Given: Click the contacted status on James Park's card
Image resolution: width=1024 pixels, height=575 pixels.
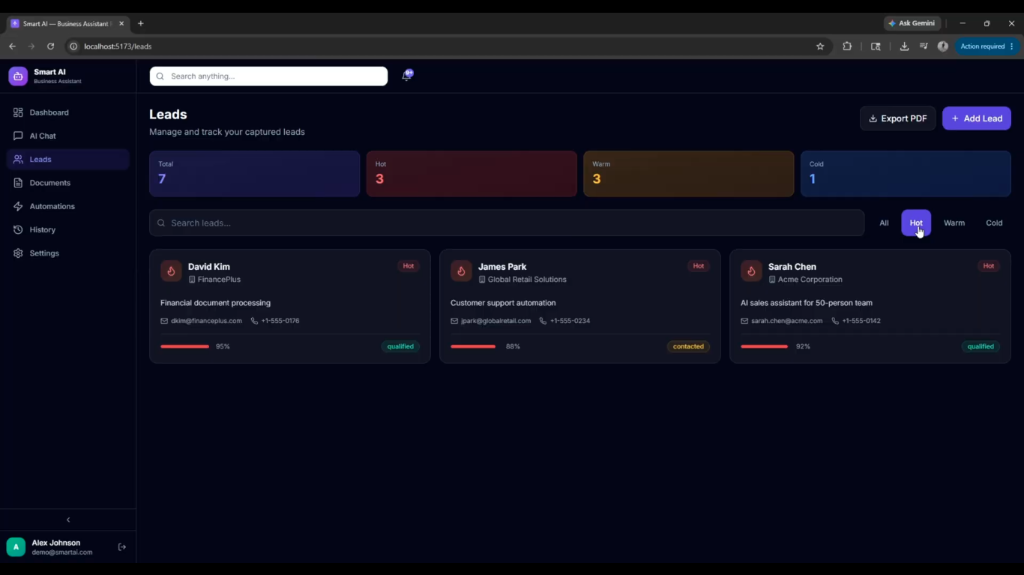Looking at the screenshot, I should (688, 346).
